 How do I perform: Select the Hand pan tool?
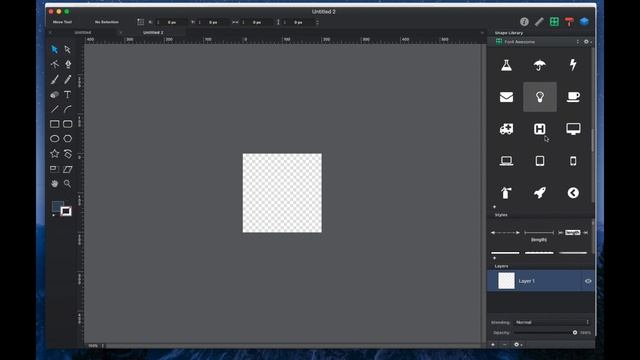(54, 184)
